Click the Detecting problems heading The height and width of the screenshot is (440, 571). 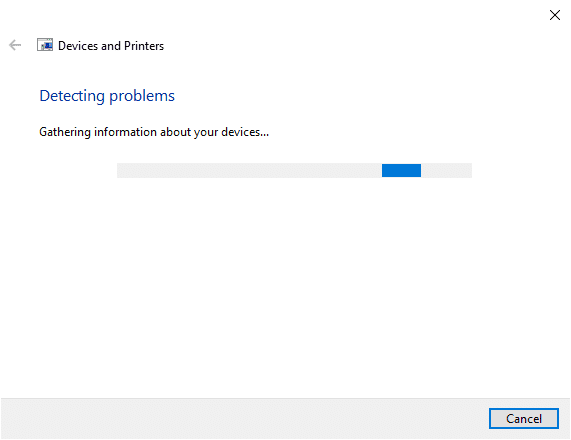tap(107, 96)
